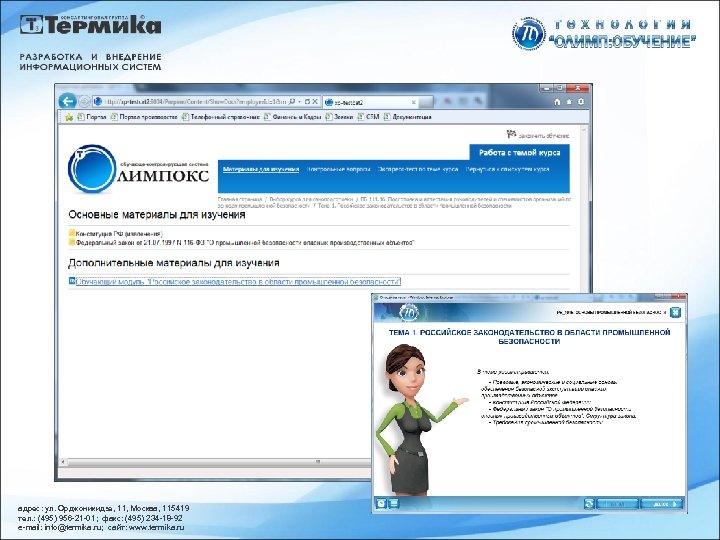Click the favorites bar star icon
The image size is (720, 540).
[x=69, y=117]
